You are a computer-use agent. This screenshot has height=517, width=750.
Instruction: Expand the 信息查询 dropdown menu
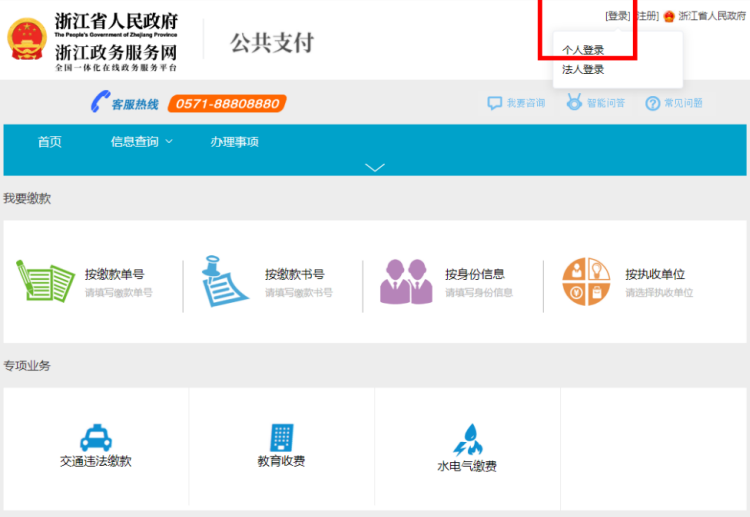tap(141, 142)
